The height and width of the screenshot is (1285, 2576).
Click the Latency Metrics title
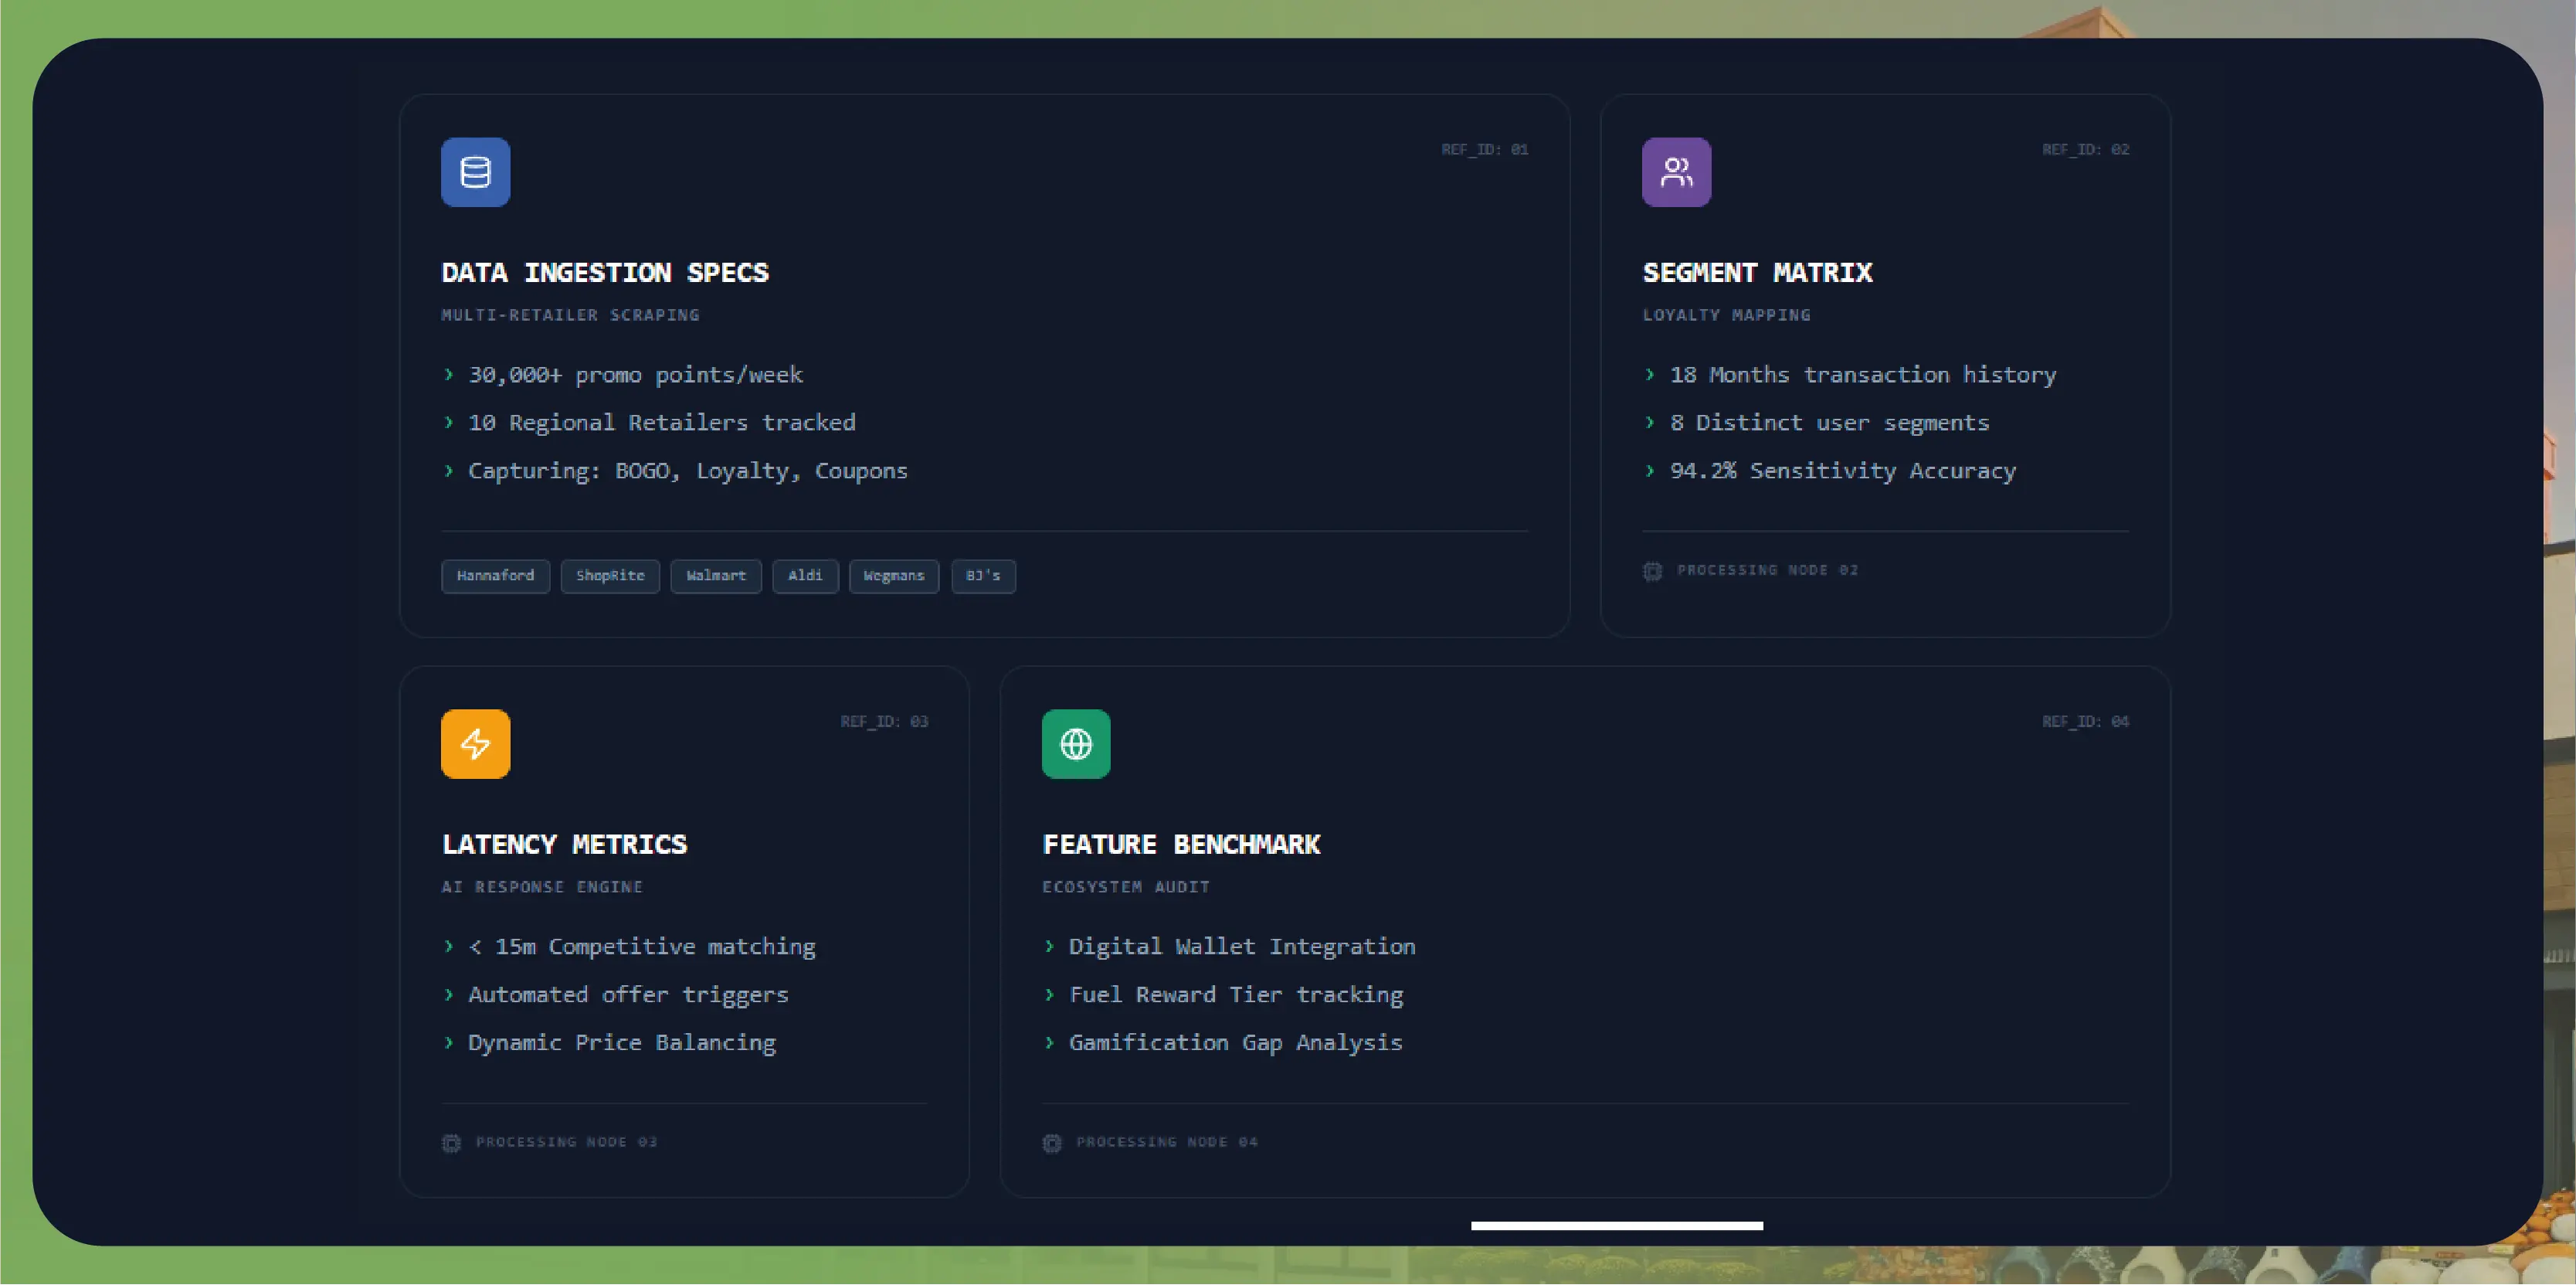click(x=564, y=845)
